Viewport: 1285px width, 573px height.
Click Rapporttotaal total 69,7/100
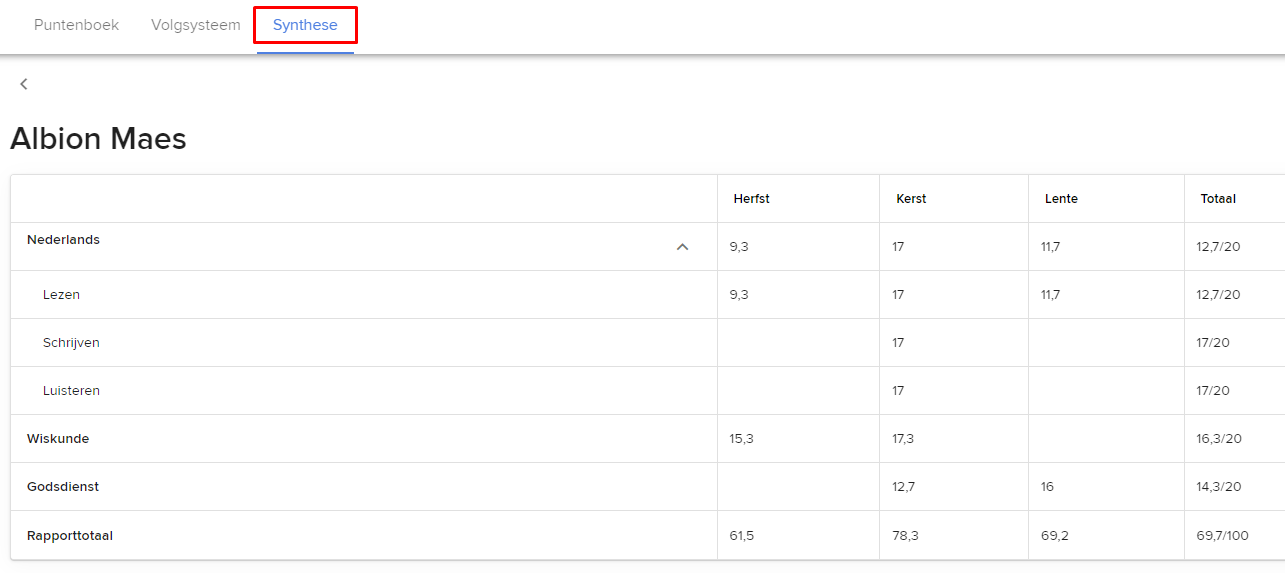click(1224, 536)
